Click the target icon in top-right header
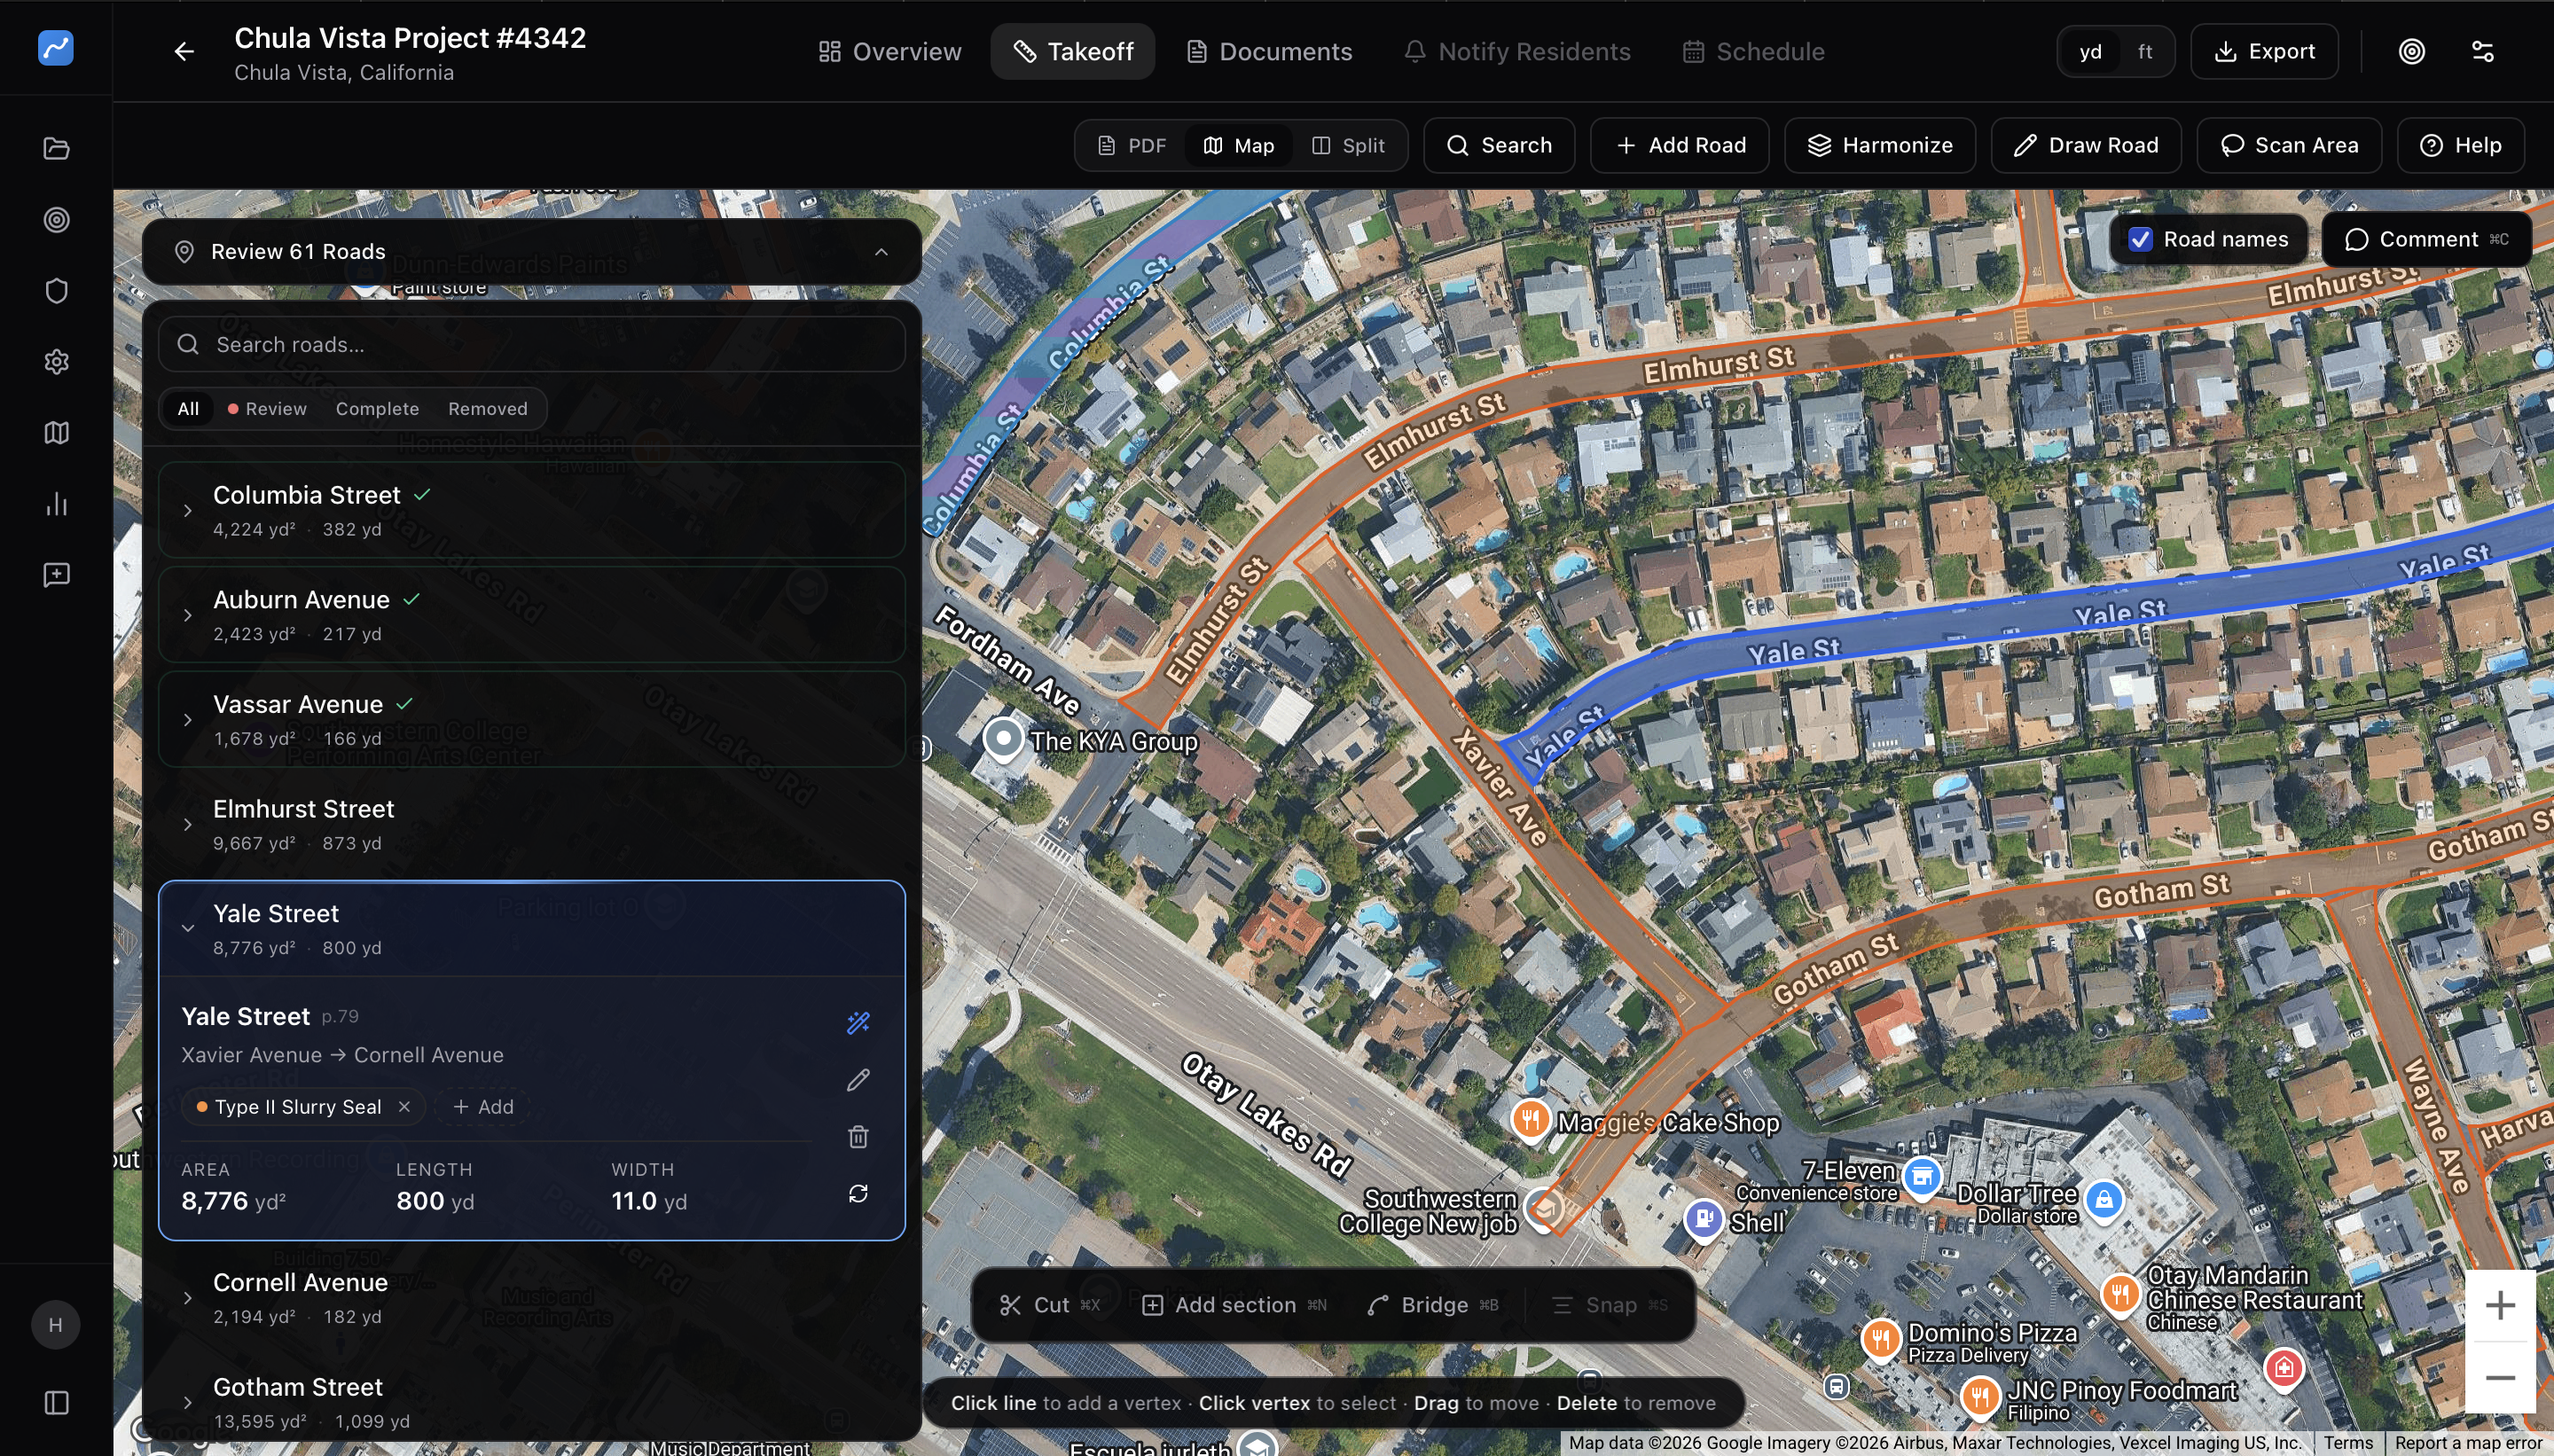This screenshot has height=1456, width=2554. pos(2411,51)
